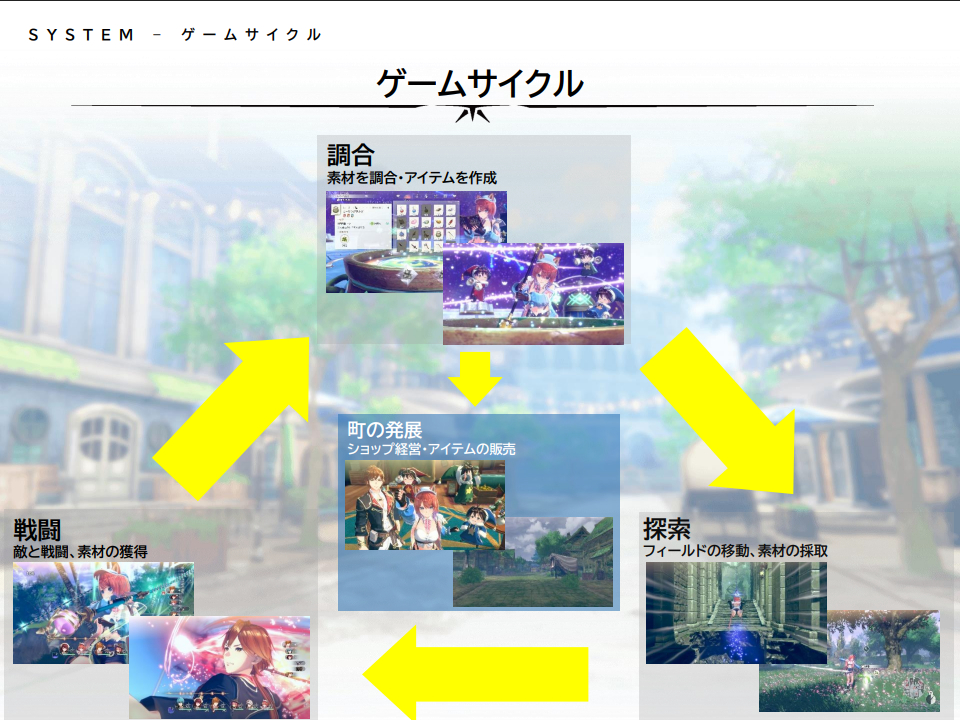Click the main title ゲームサイクル
Viewport: 960px width, 720px height.
479,83
